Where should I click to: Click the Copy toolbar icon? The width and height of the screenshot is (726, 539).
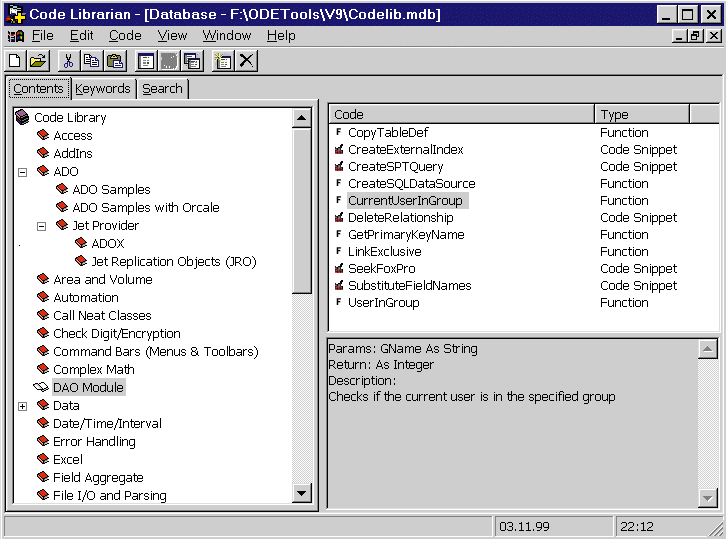(91, 61)
